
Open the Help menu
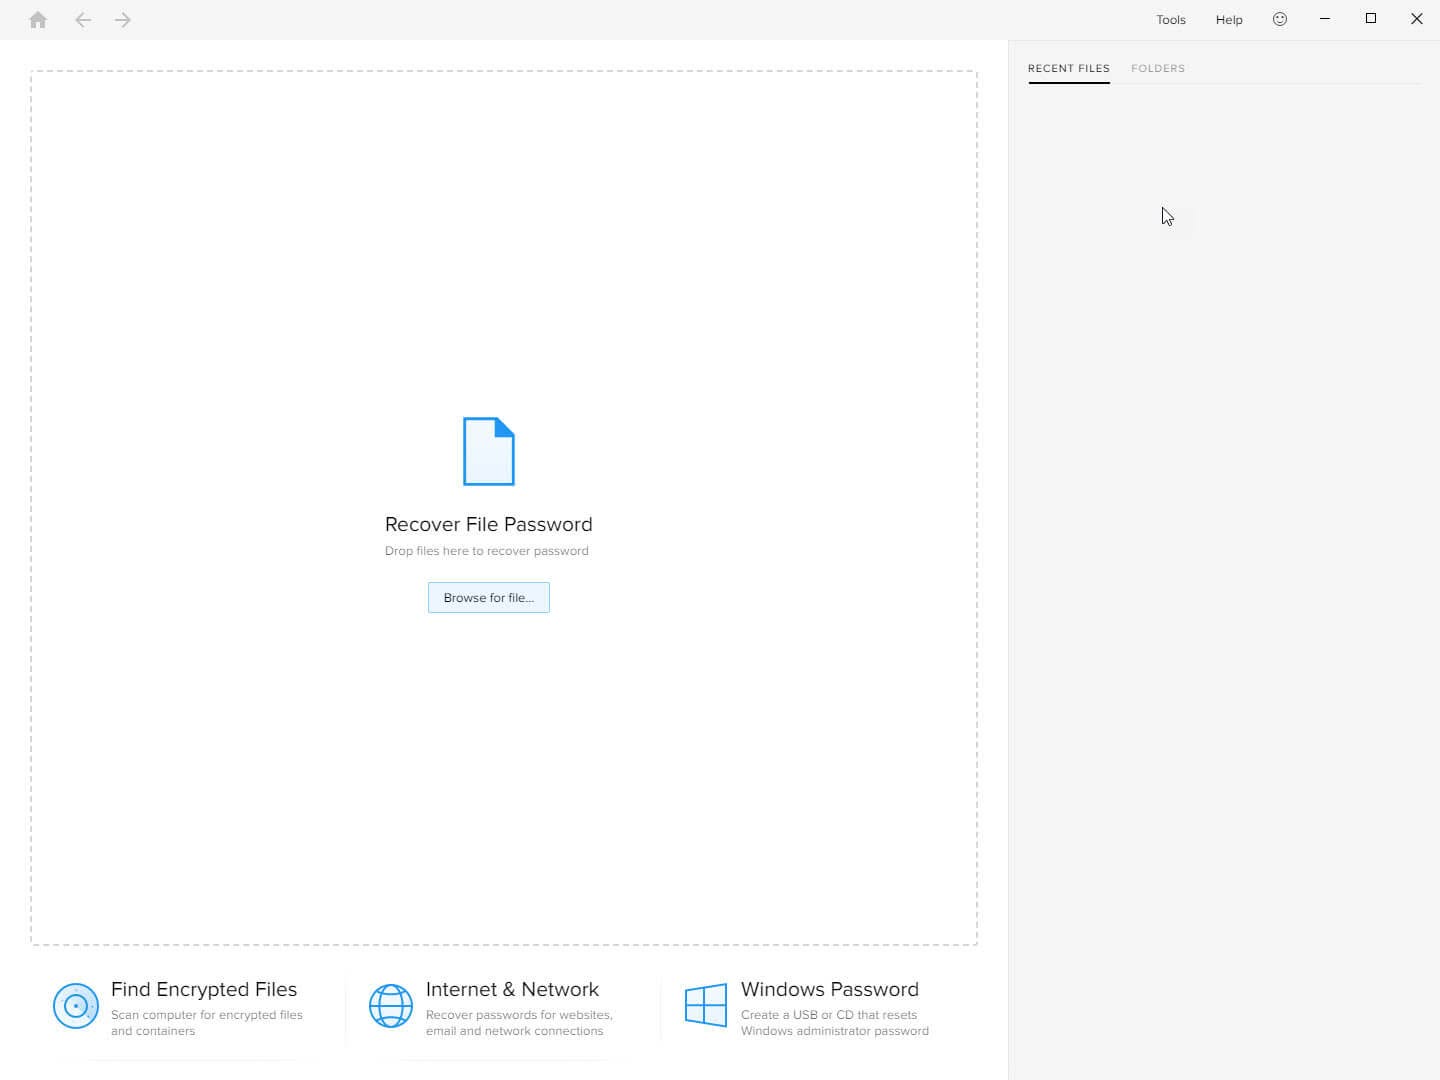pos(1229,20)
